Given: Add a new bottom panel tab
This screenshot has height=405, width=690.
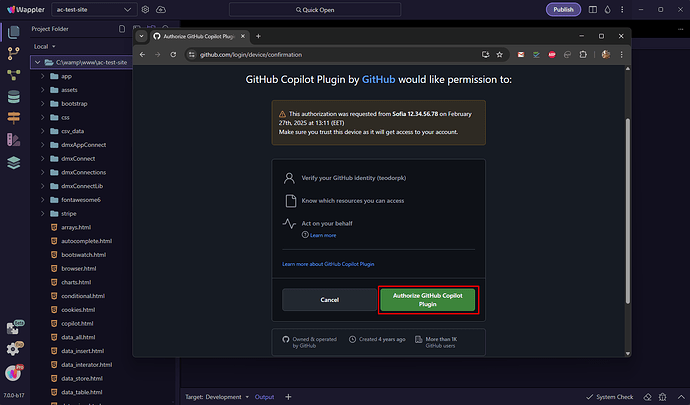Looking at the screenshot, I should pos(288,397).
